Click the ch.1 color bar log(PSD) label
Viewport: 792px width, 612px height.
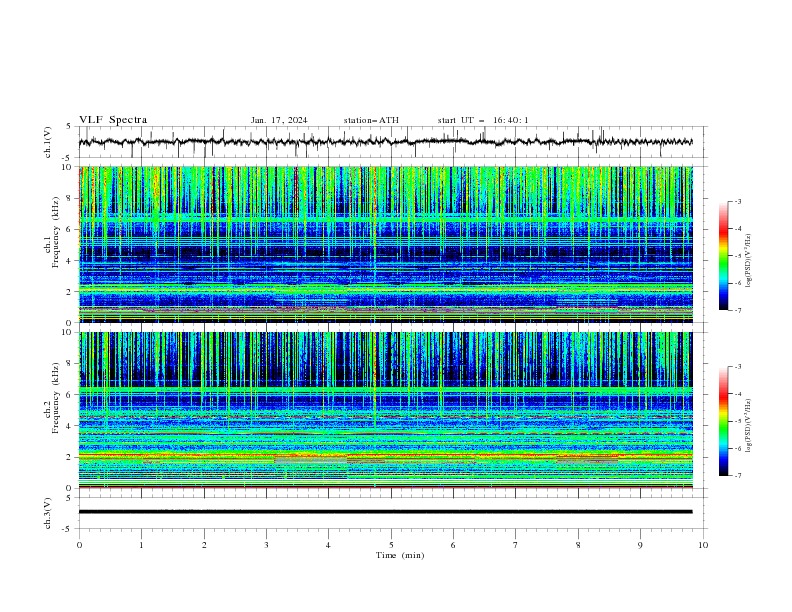tap(749, 261)
